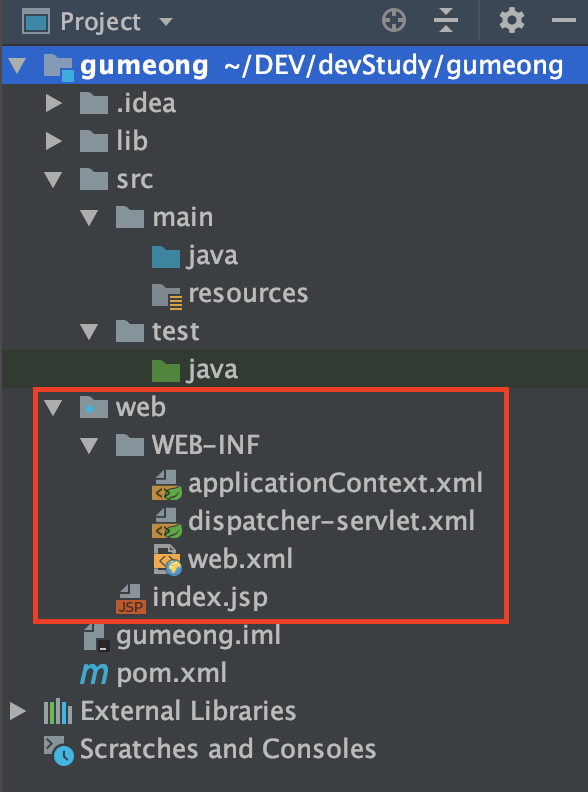Select the gumeong module folder icon
The image size is (588, 792).
click(x=58, y=67)
